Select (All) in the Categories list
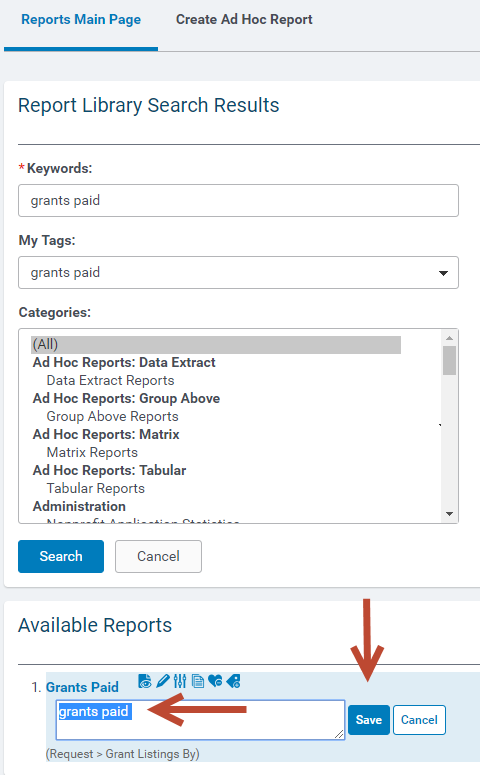The image size is (480, 775). (216, 344)
